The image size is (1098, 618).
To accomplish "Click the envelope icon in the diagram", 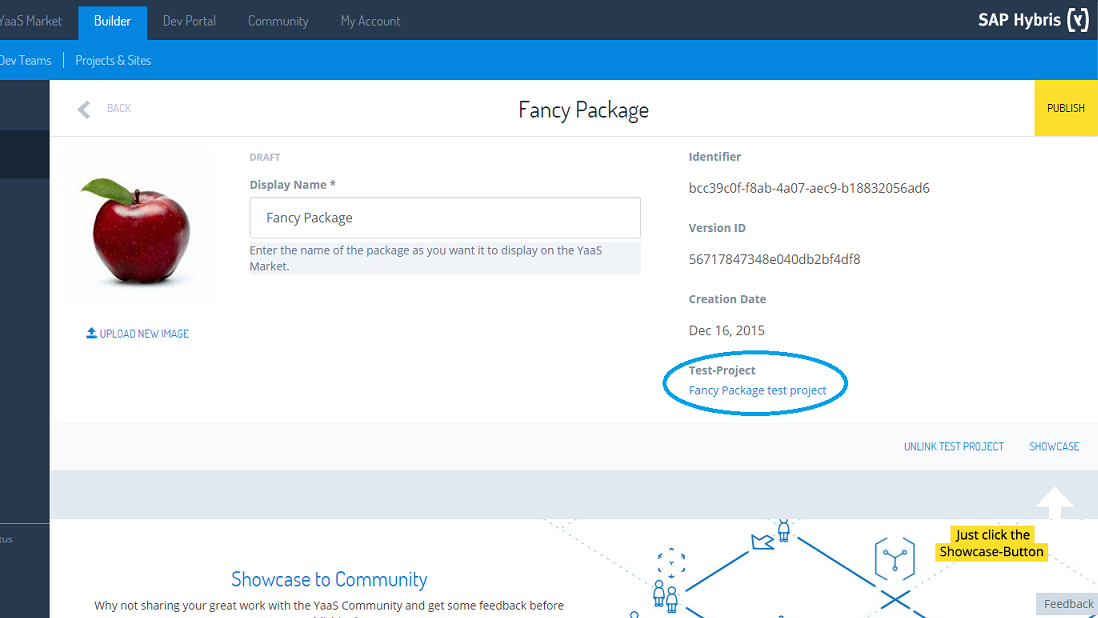I will pyautogui.click(x=762, y=542).
